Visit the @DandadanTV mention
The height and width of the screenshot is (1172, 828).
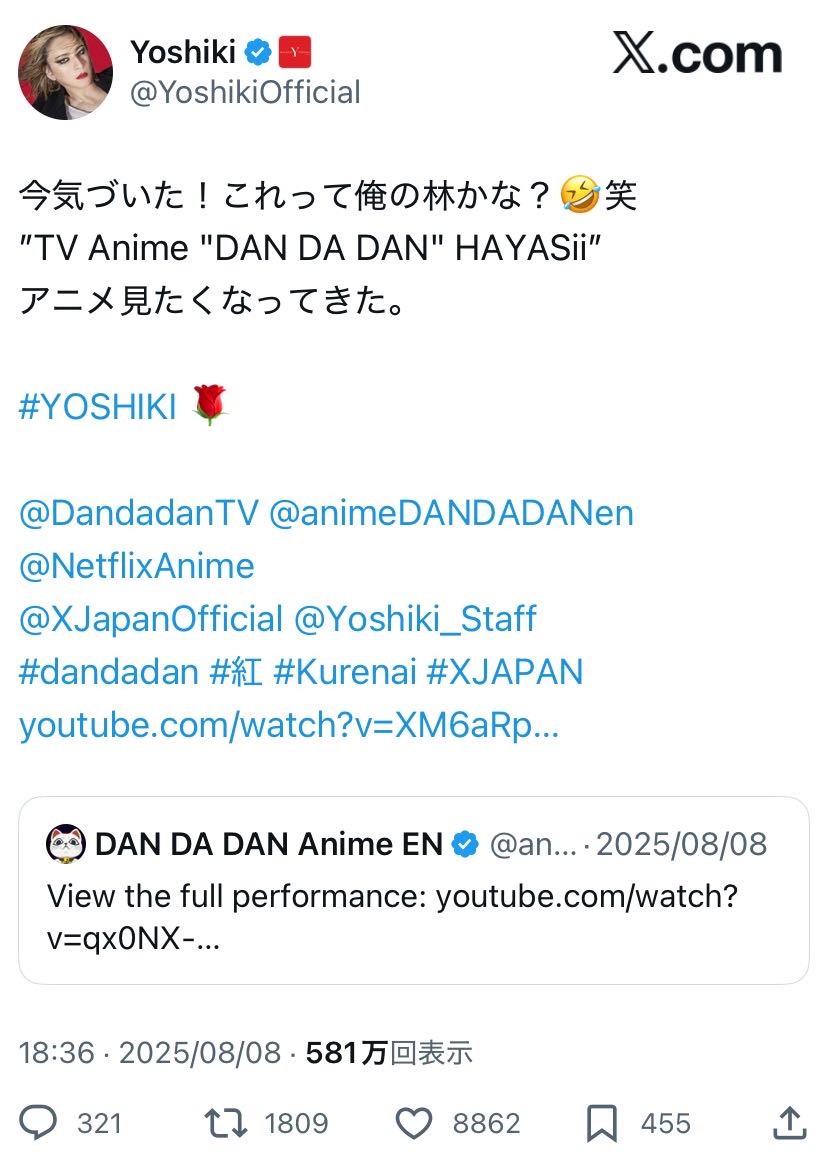click(138, 513)
